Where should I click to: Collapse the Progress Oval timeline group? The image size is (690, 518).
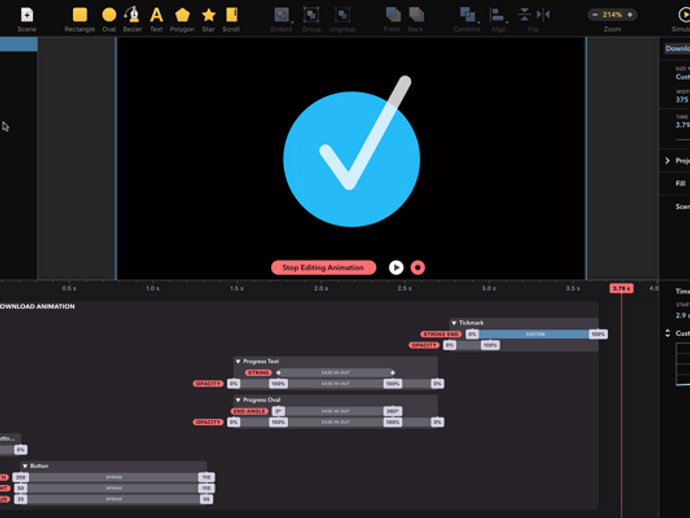238,400
